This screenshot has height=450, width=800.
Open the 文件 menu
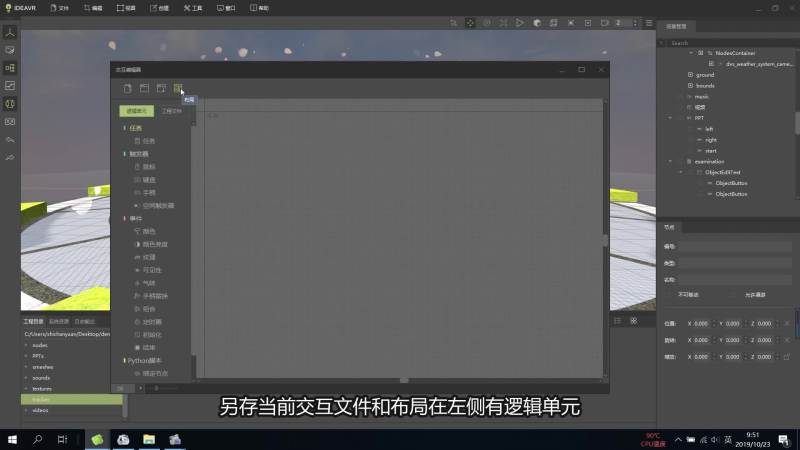tap(60, 8)
